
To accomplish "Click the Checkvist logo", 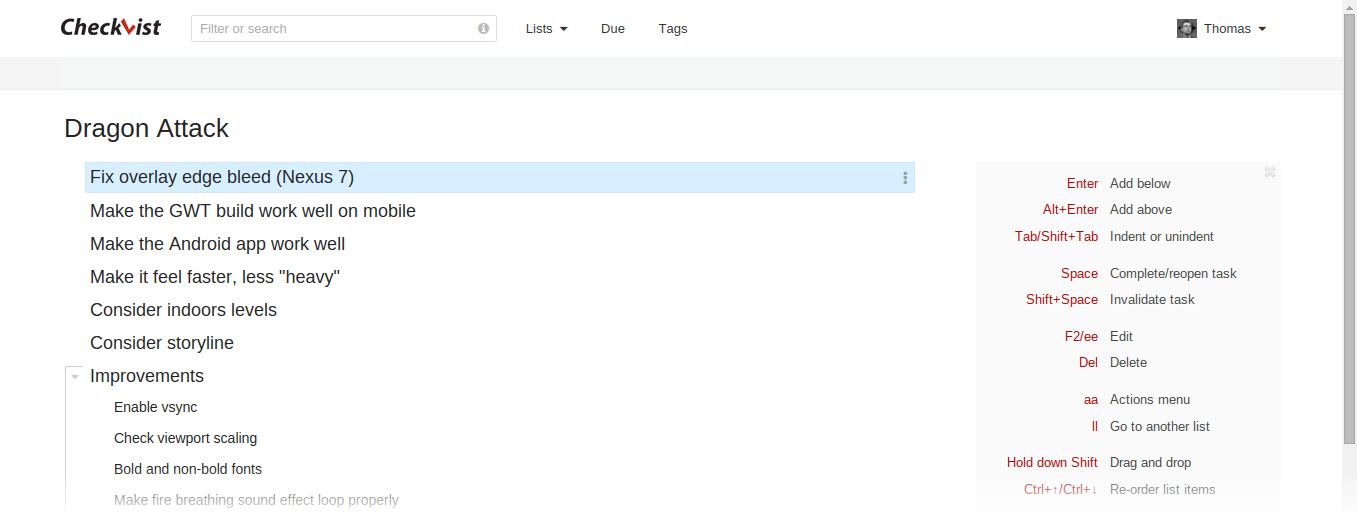I will 110,27.
